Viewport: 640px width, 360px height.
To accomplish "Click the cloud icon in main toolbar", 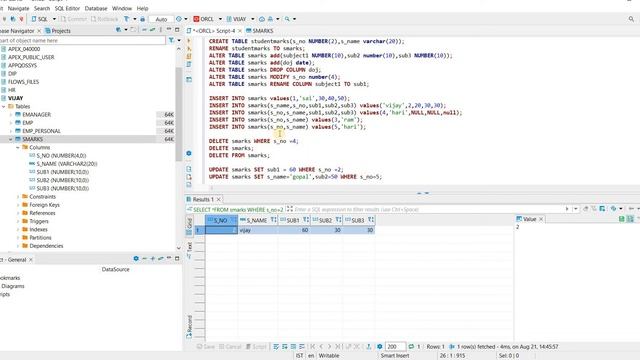I will [262, 19].
